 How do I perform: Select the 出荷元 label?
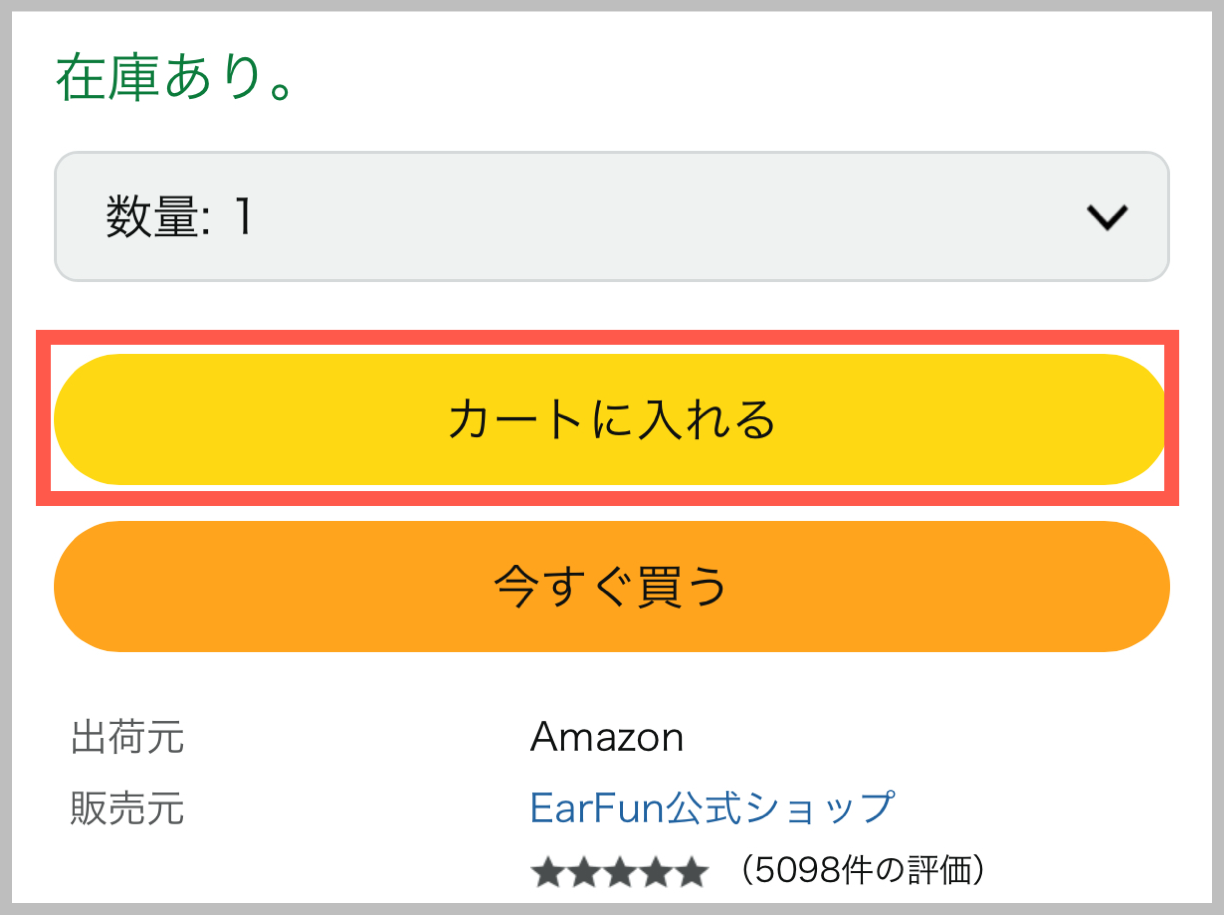[x=125, y=737]
